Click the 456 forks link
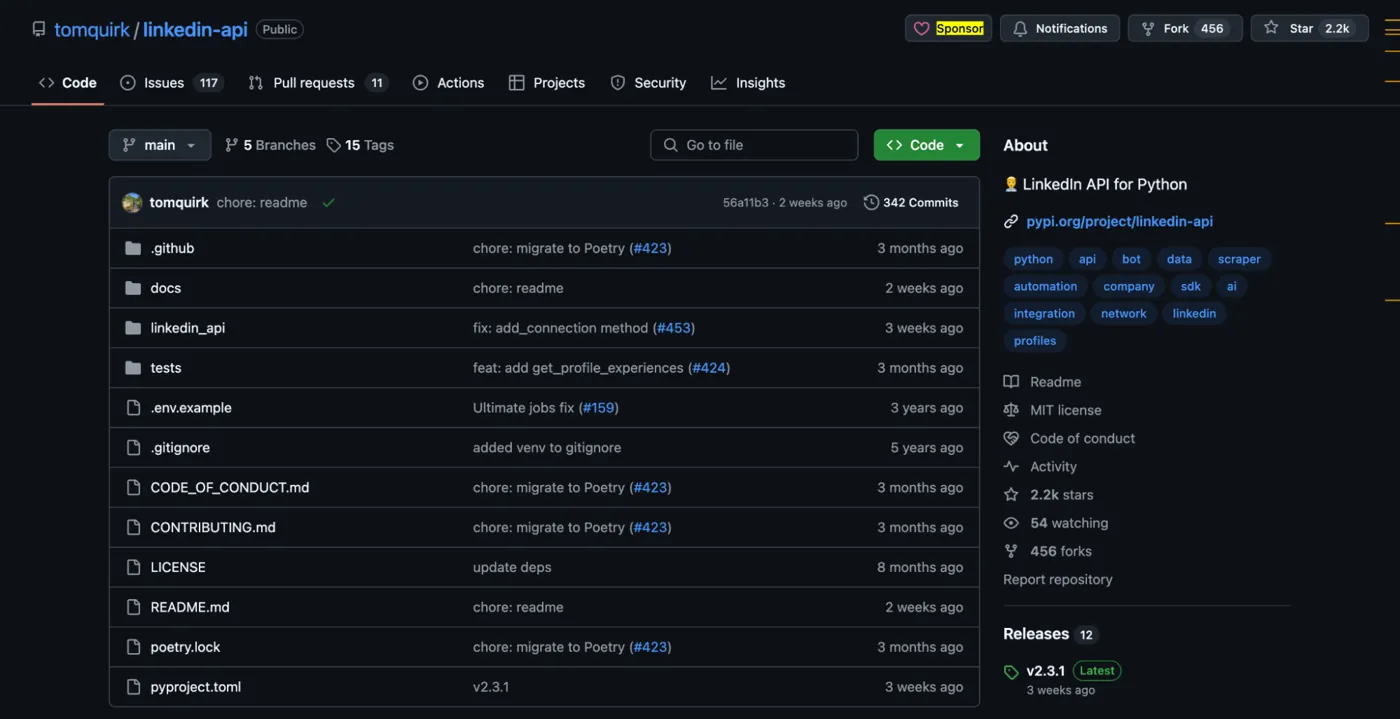Viewport: 1400px width, 719px height. pyautogui.click(x=1061, y=551)
